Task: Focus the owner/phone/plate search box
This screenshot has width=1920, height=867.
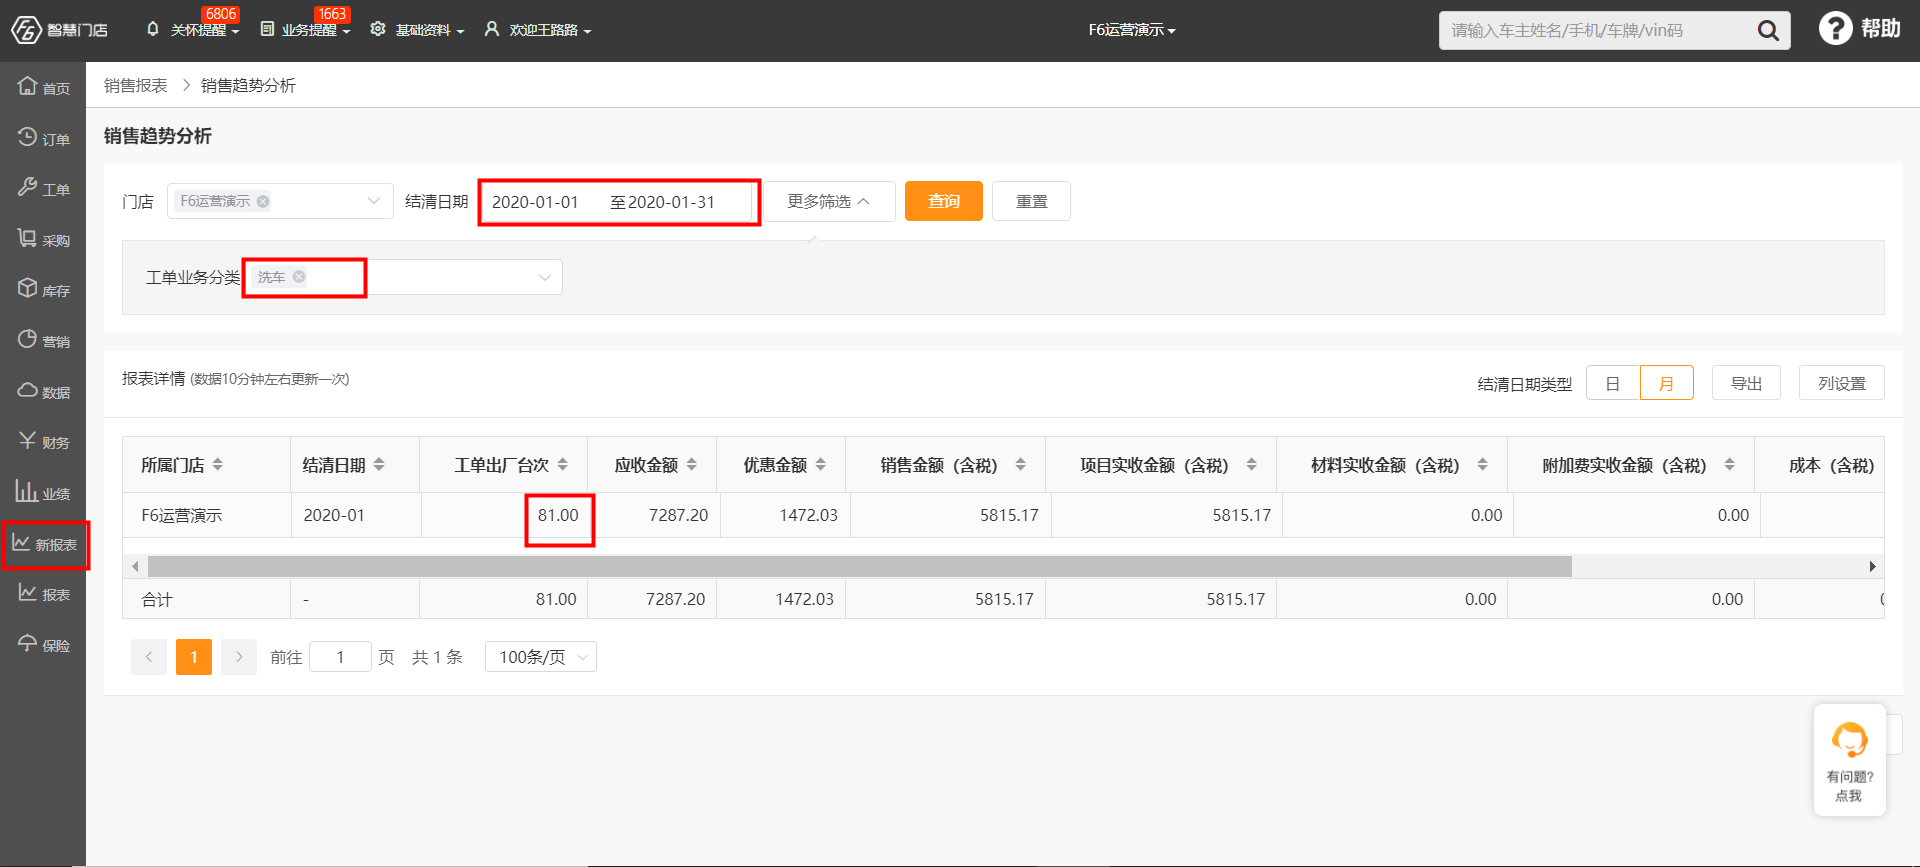Action: pos(1598,31)
